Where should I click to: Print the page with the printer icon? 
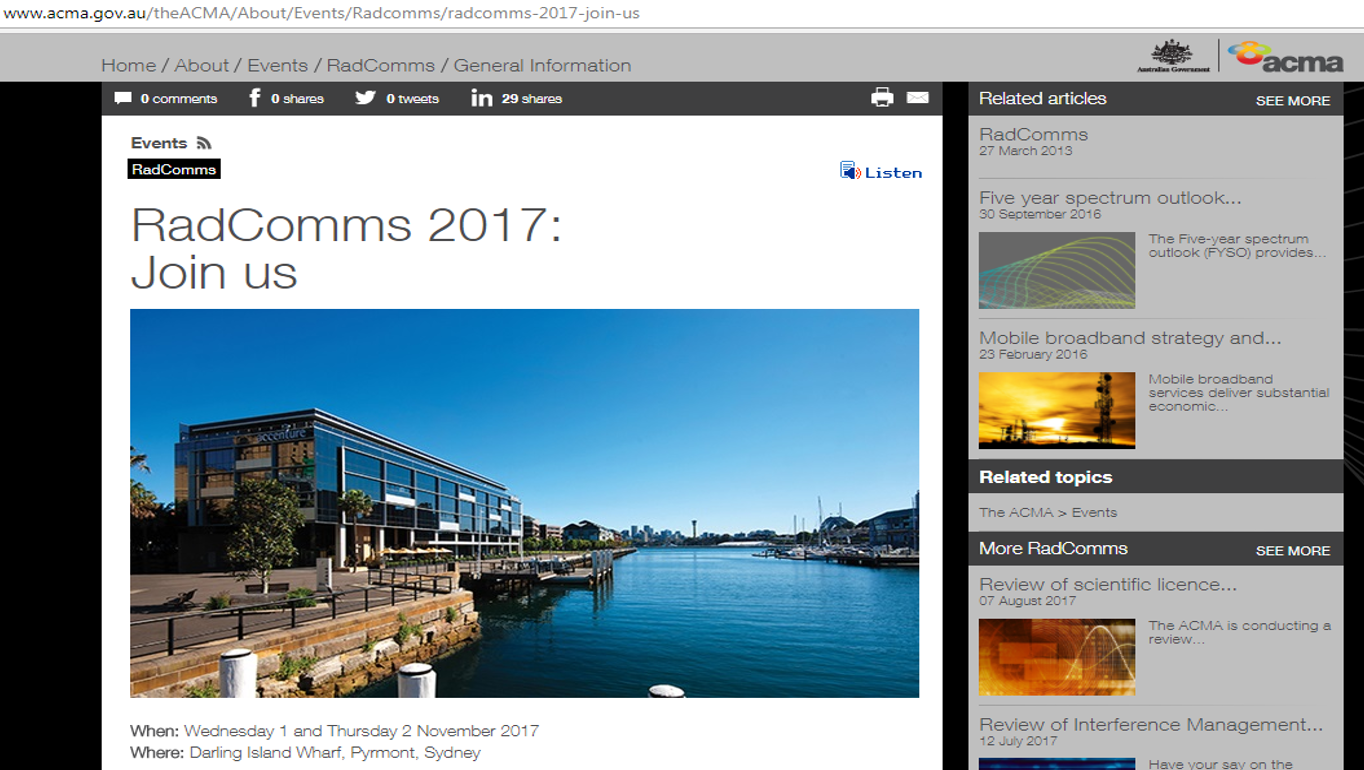pyautogui.click(x=882, y=97)
